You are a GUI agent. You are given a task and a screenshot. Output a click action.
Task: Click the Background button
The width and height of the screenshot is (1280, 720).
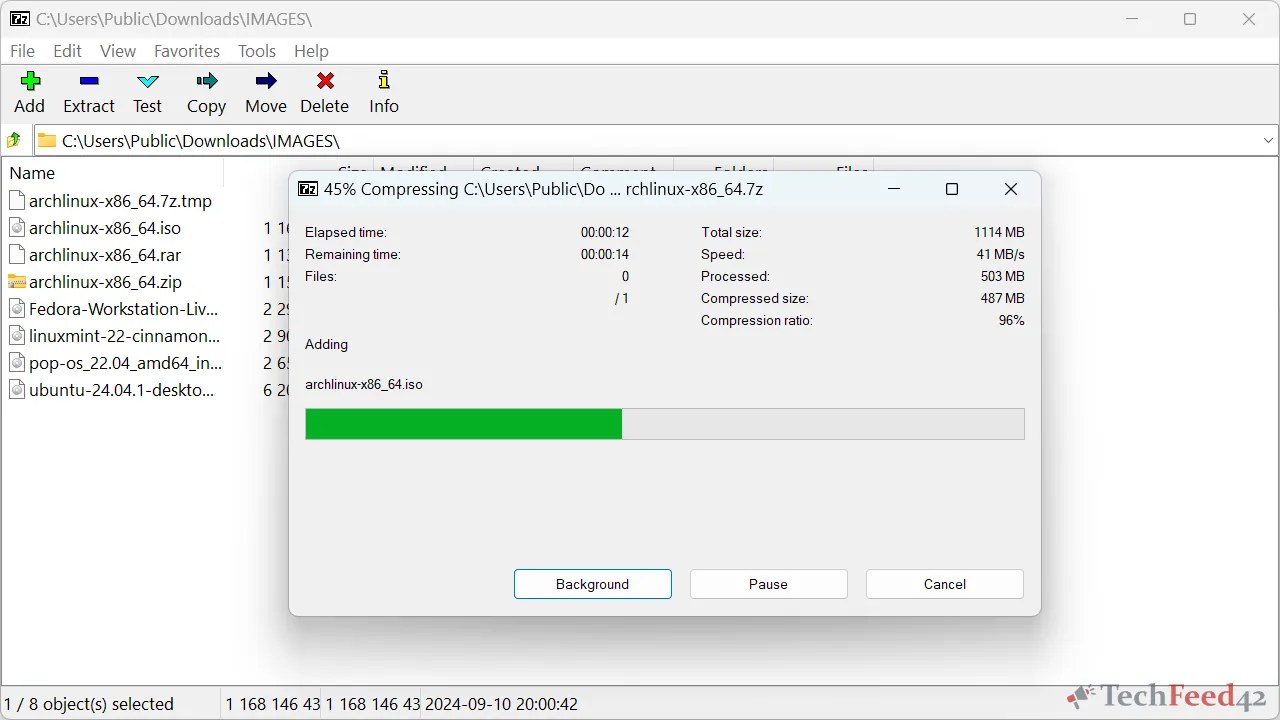coord(593,584)
